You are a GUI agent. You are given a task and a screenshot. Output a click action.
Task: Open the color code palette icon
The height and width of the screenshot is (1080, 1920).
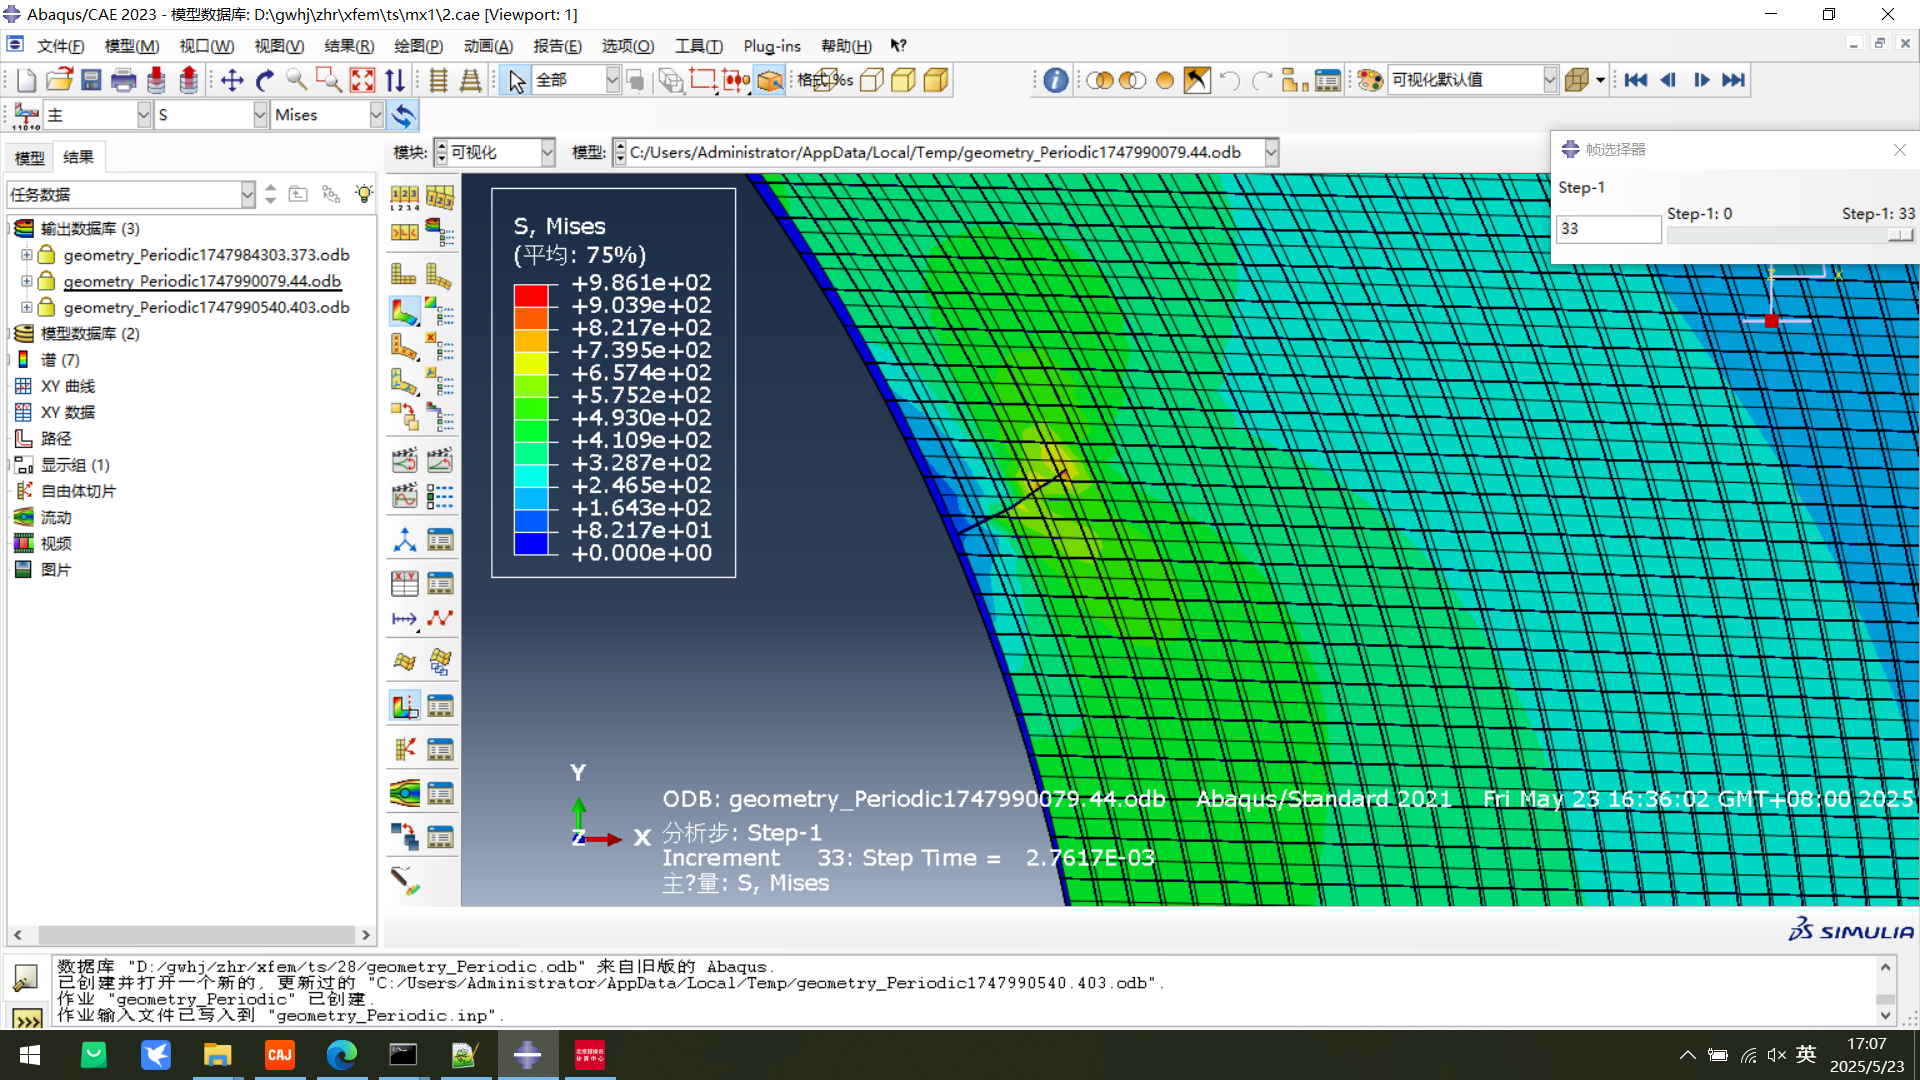[x=1370, y=80]
